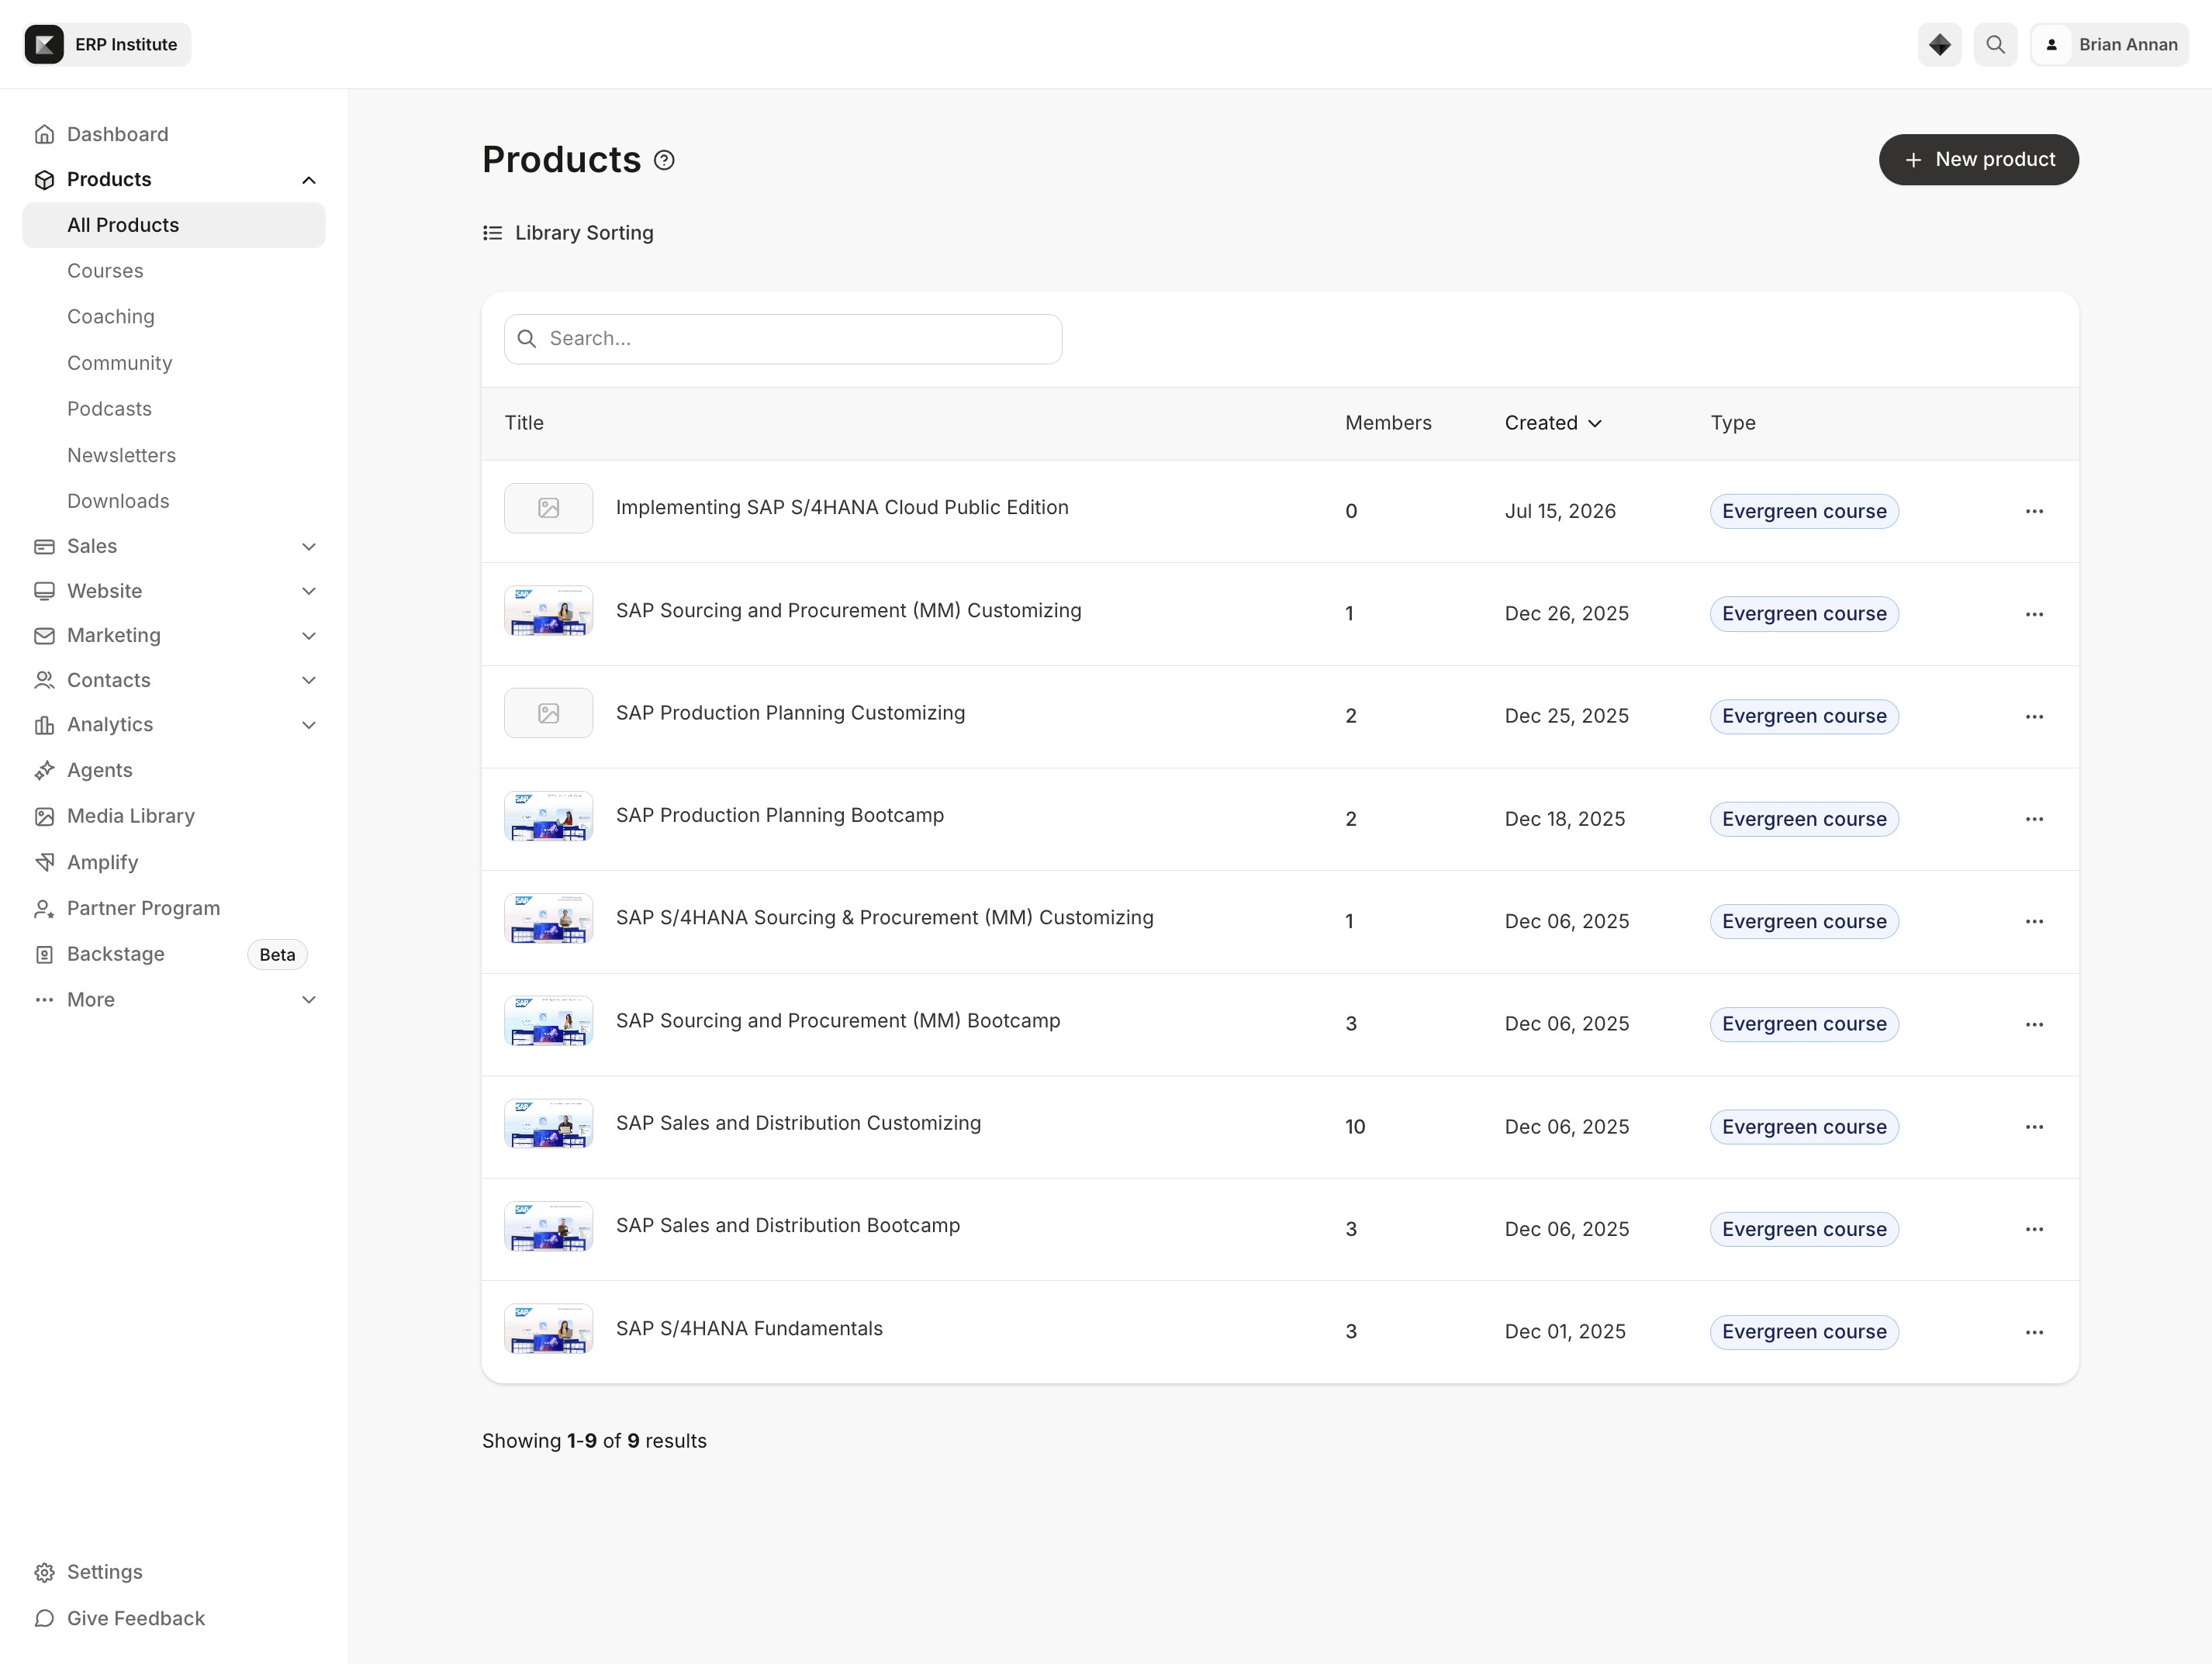The image size is (2212, 1664).
Task: Open SAP Sourcing and Procurement (MM) Customizing
Action: point(848,611)
